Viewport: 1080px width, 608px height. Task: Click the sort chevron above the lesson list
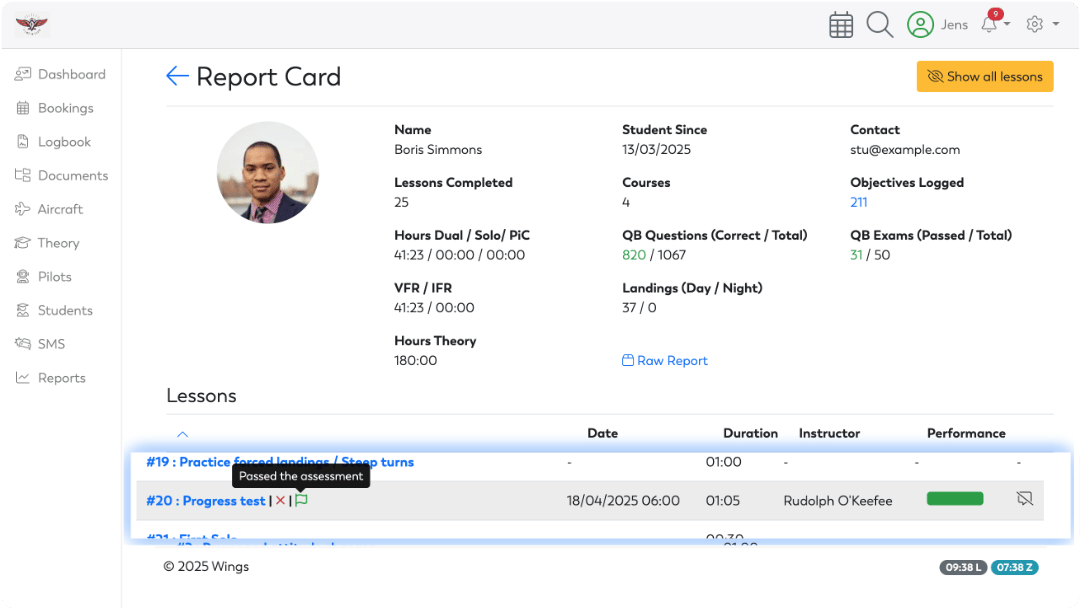coord(182,434)
